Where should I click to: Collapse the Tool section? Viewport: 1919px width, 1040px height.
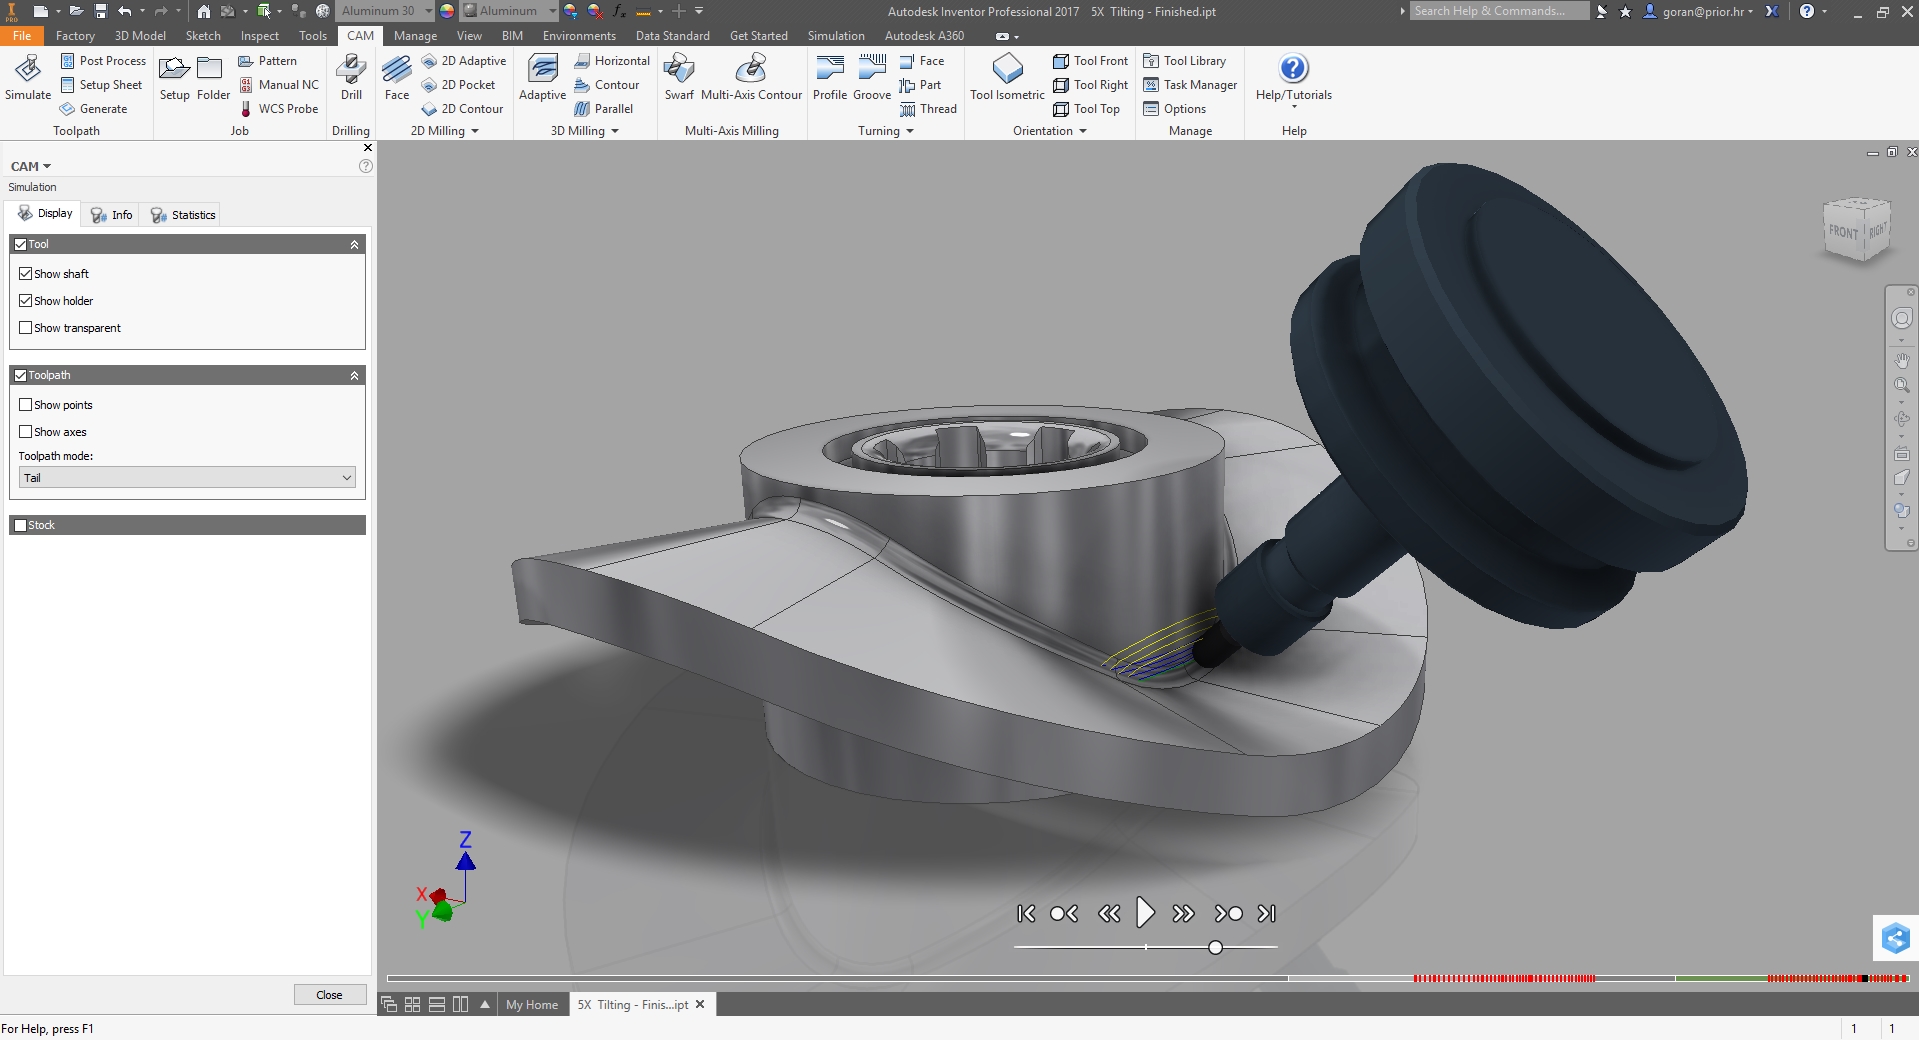pyautogui.click(x=354, y=244)
